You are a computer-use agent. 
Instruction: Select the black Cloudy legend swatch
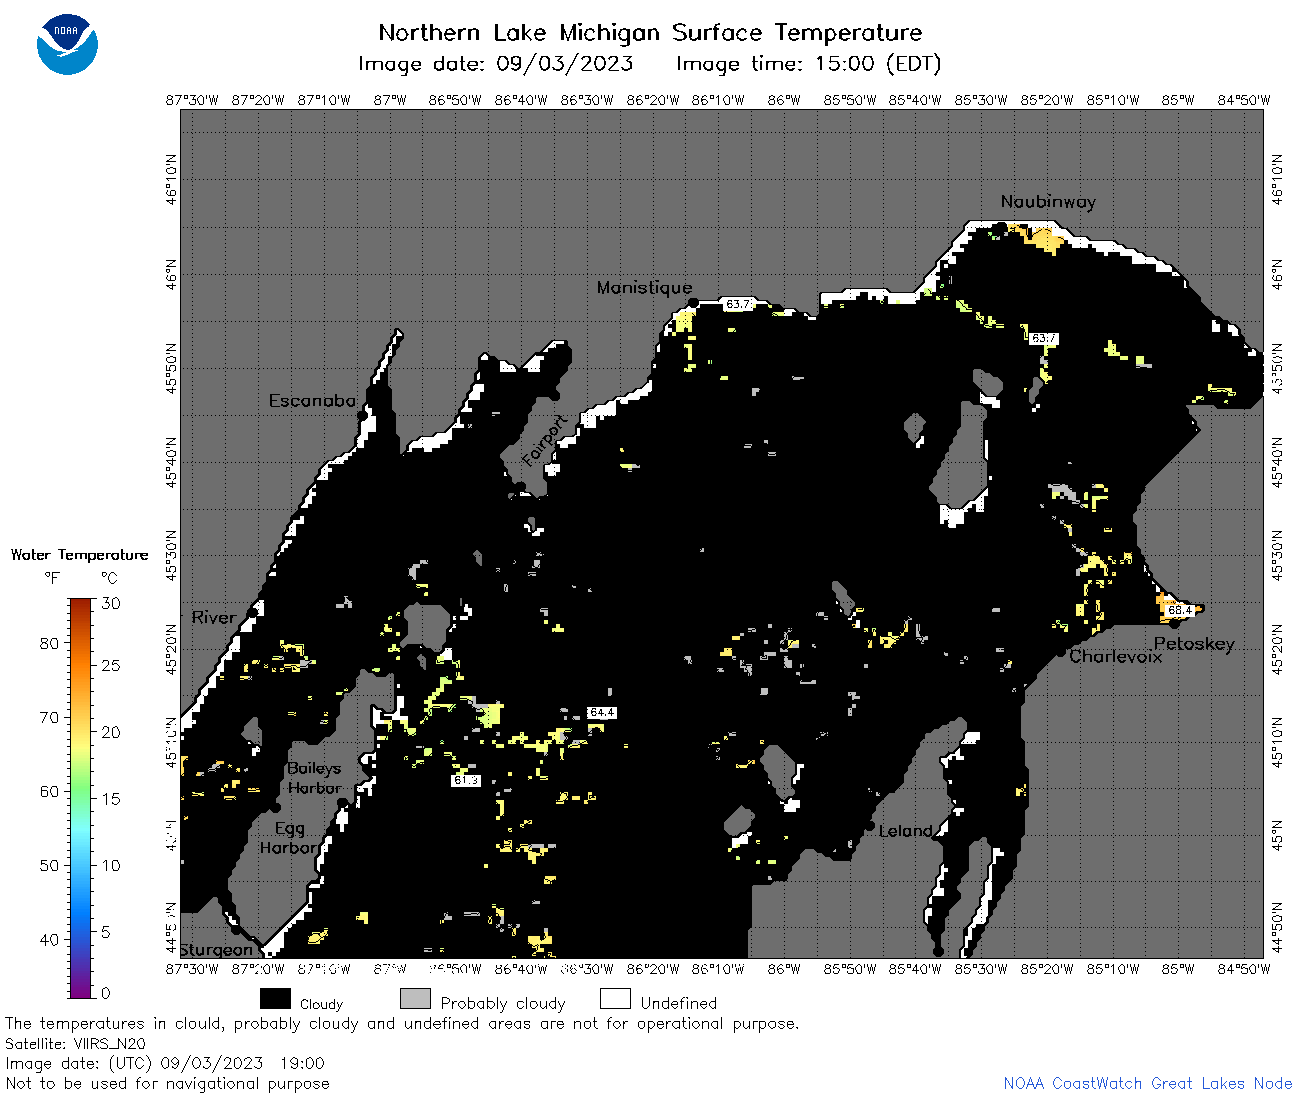click(275, 999)
